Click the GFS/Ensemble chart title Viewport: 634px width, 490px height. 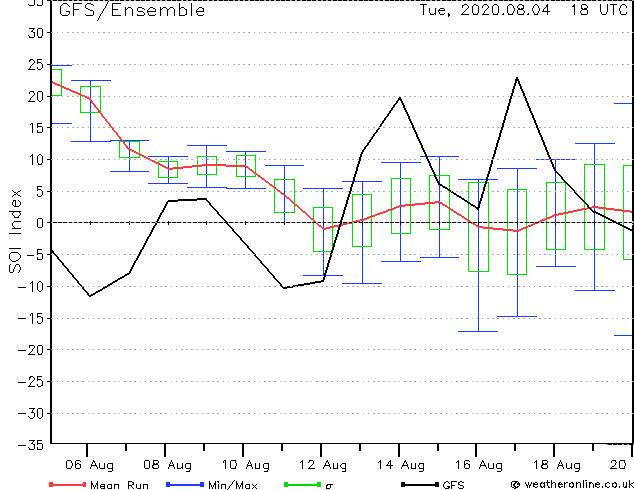pos(132,10)
